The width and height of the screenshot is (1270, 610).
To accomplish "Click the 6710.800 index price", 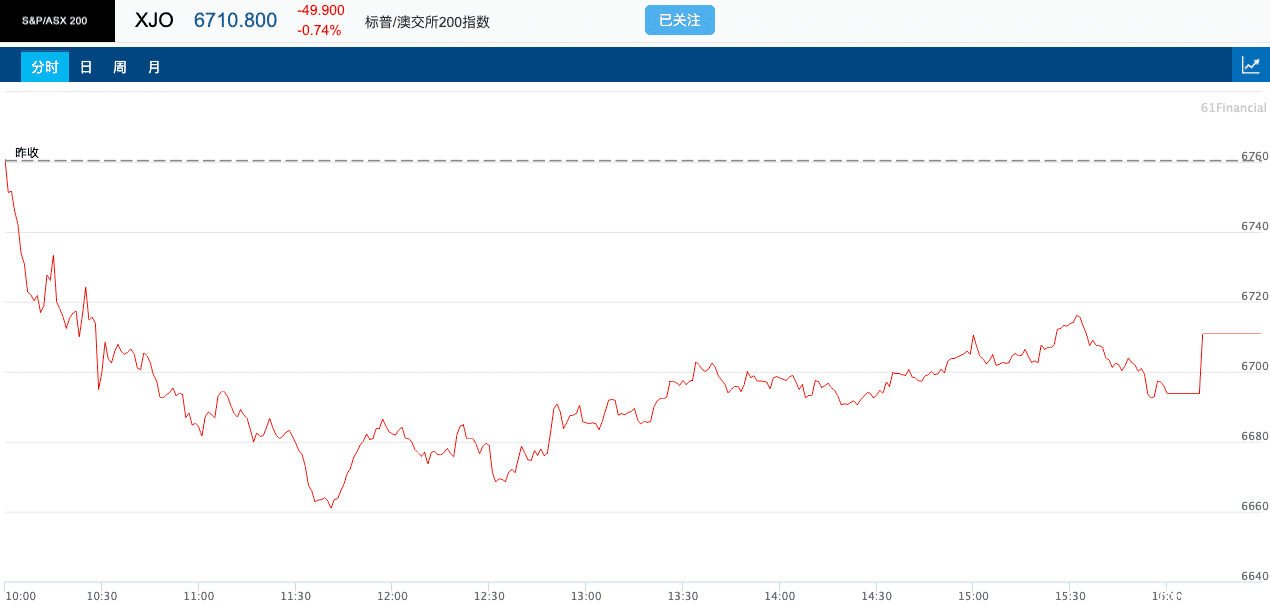I will pos(235,20).
